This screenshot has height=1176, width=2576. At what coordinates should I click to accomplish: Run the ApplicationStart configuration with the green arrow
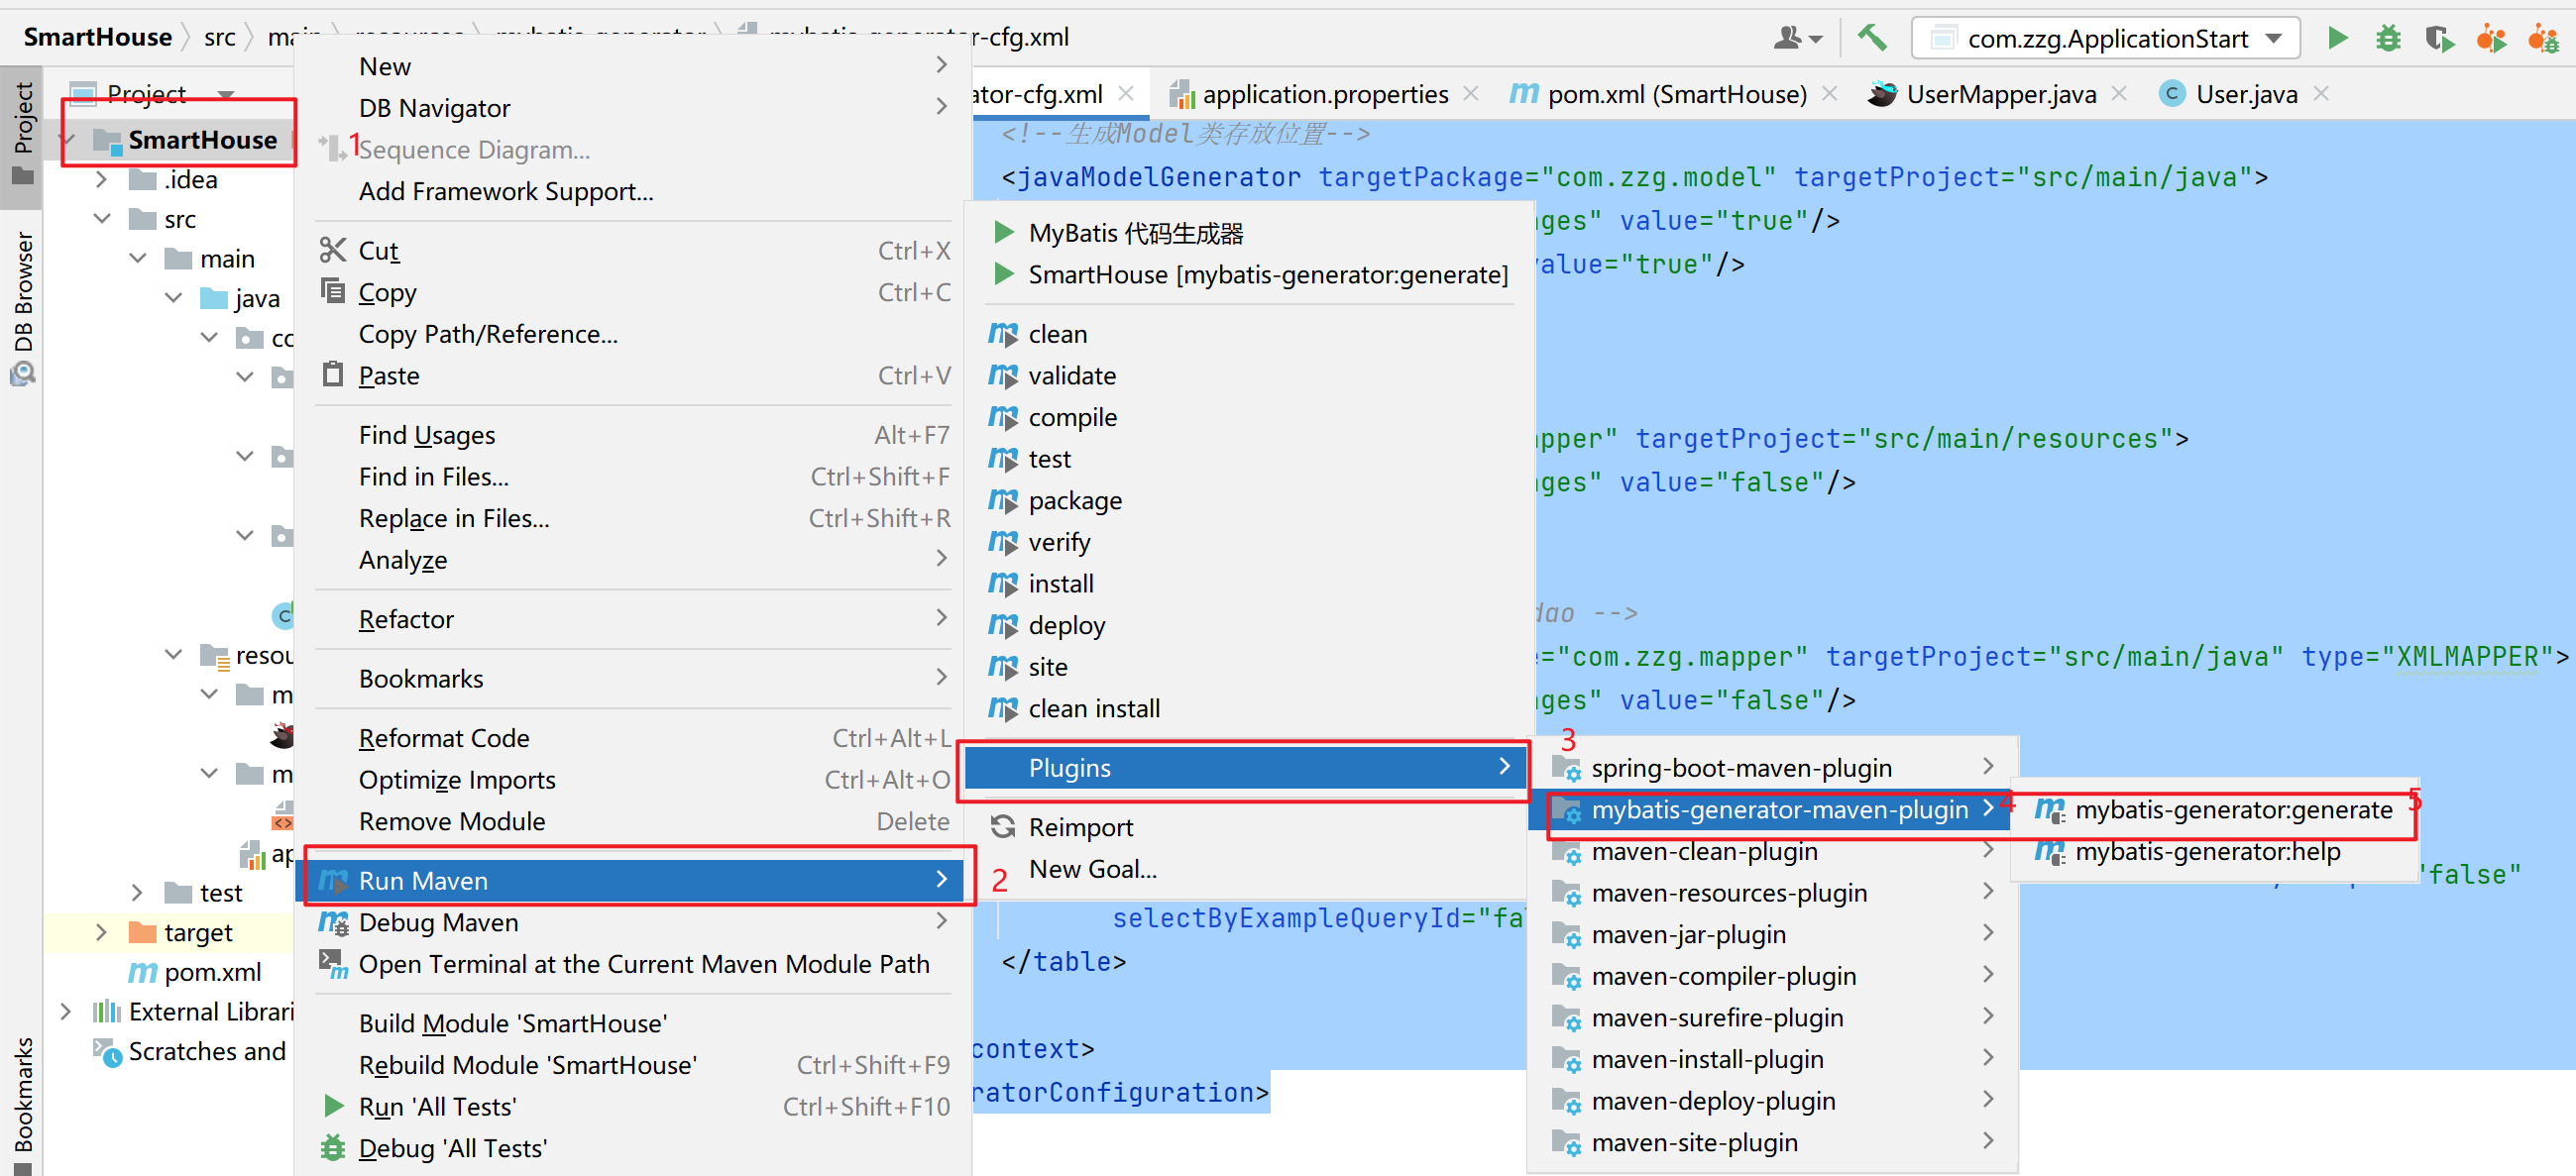pos(2337,37)
